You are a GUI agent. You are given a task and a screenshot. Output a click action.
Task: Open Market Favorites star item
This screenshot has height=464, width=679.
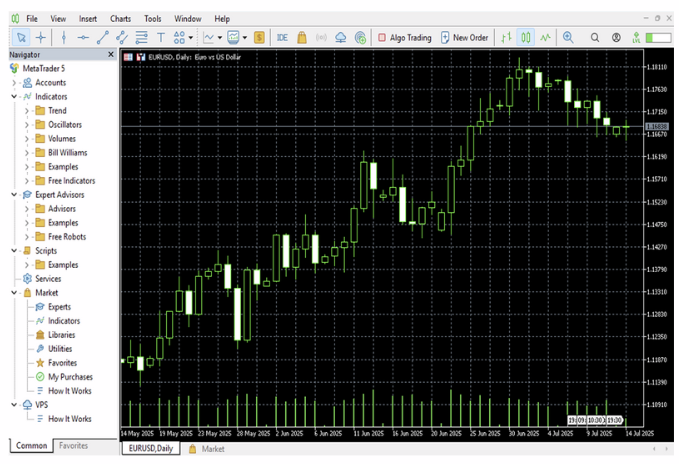[62, 362]
